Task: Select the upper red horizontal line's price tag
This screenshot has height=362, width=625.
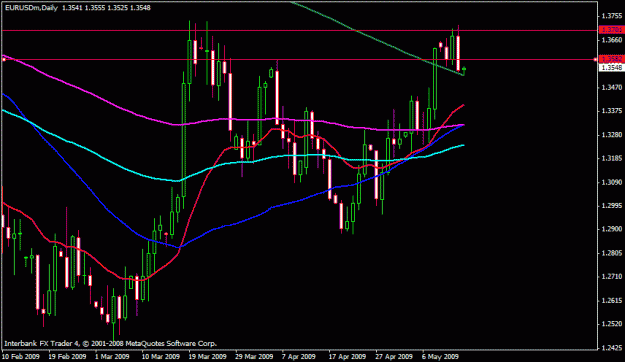Action: [x=611, y=30]
